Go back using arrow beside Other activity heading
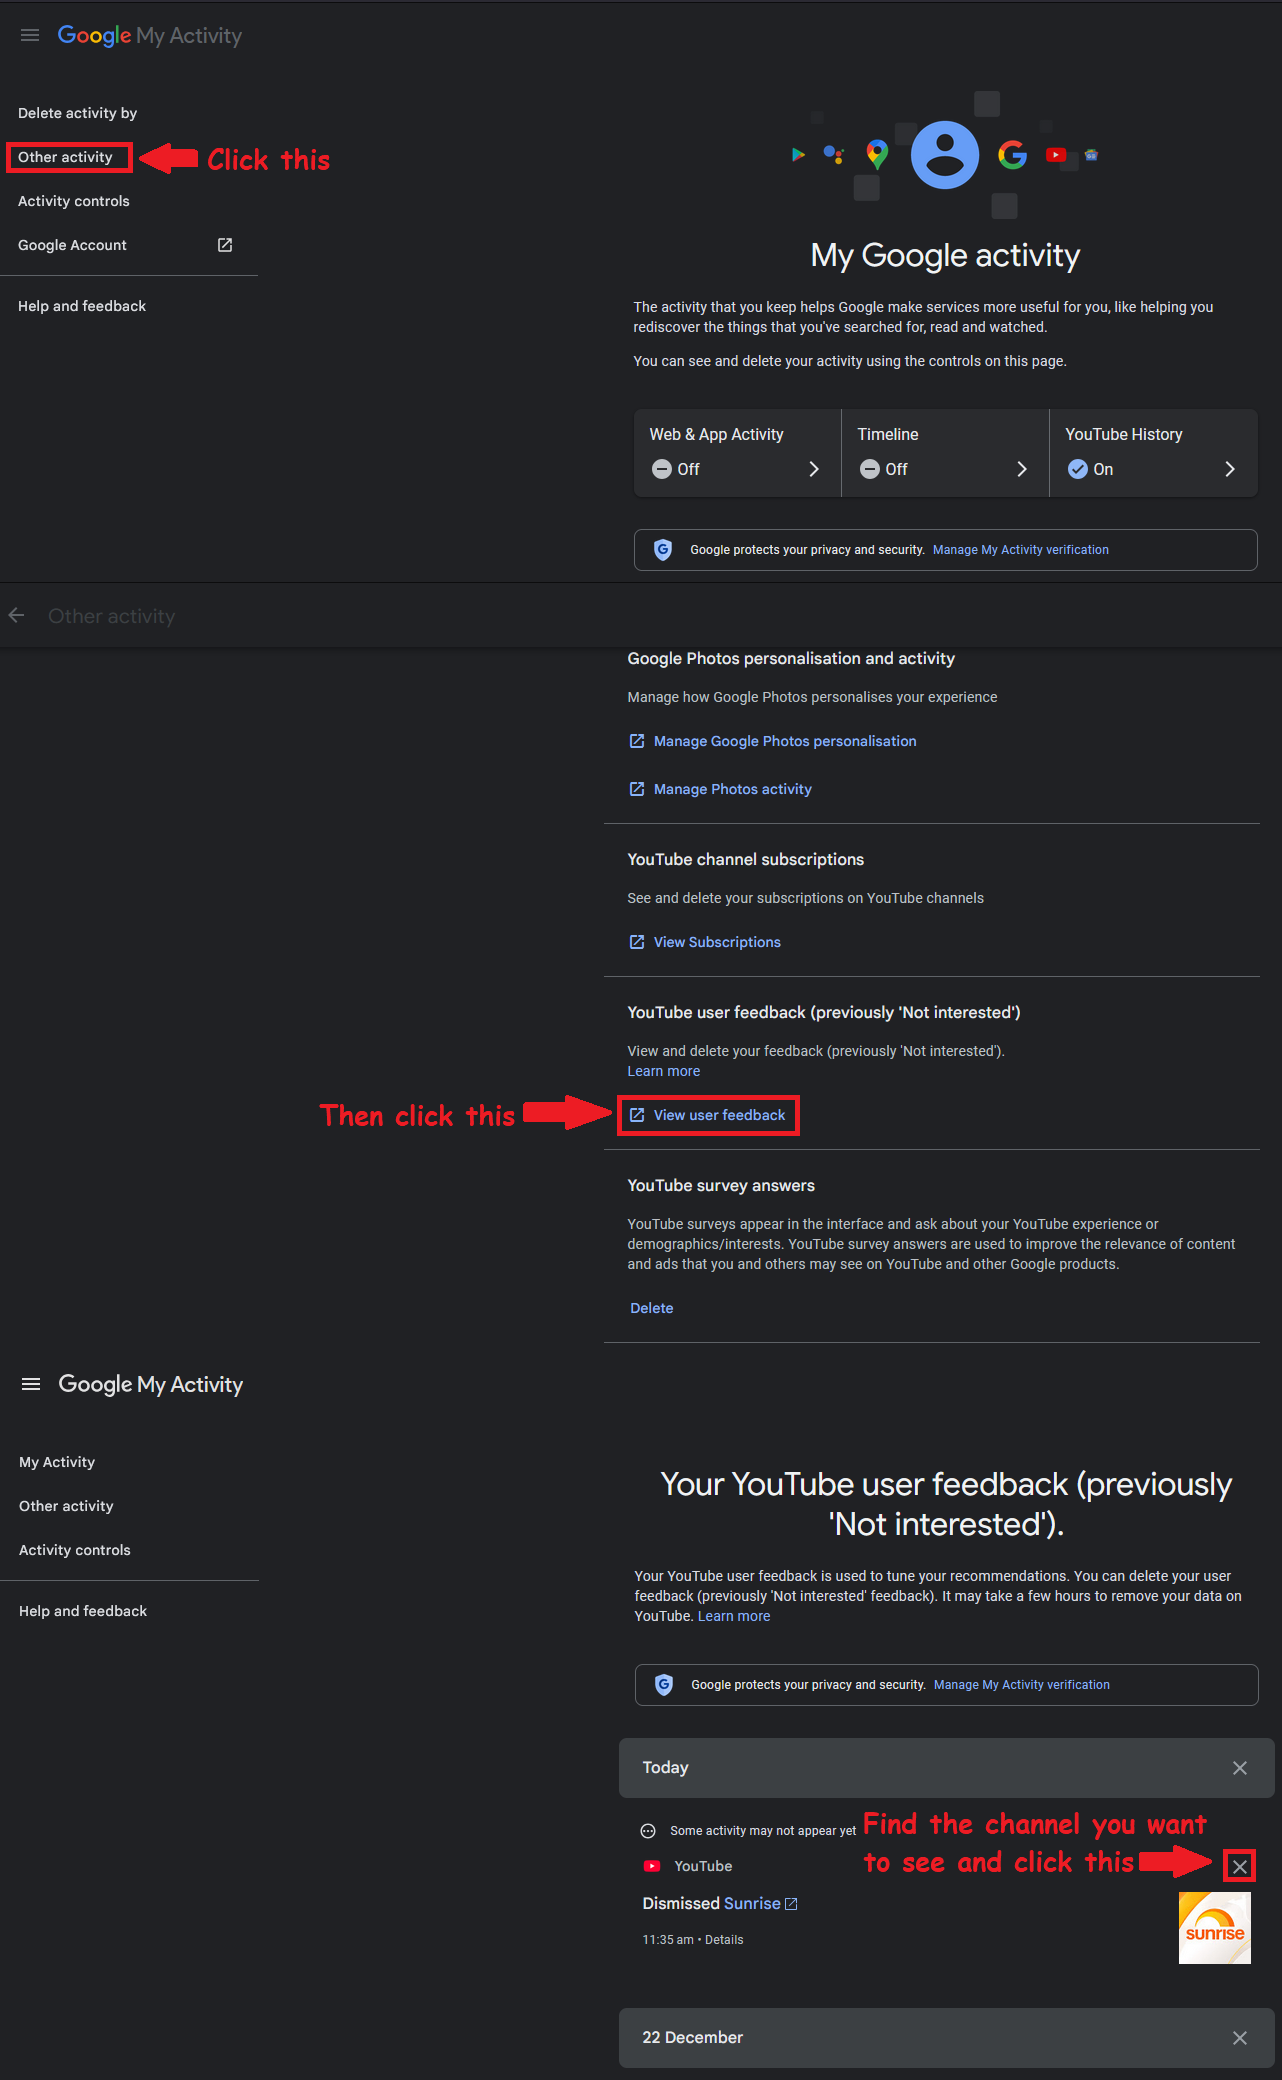 click(17, 616)
